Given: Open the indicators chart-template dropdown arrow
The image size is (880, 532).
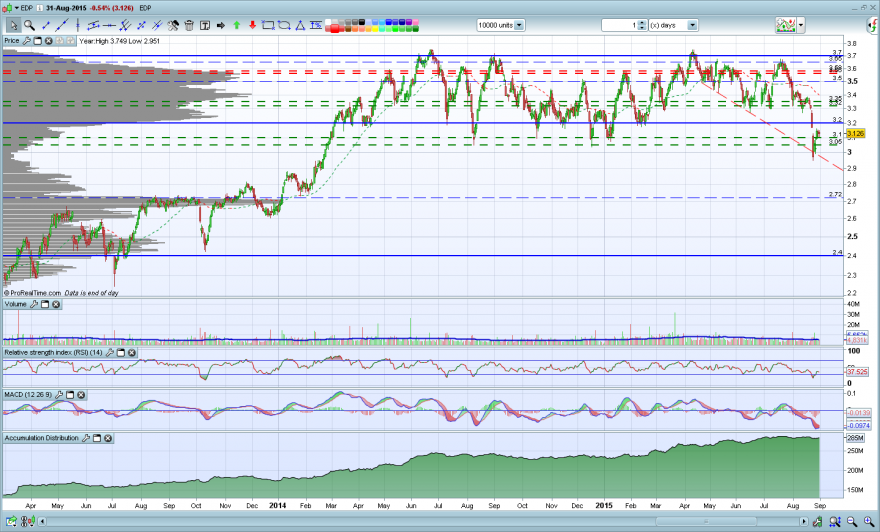Looking at the screenshot, I should click(x=801, y=25).
